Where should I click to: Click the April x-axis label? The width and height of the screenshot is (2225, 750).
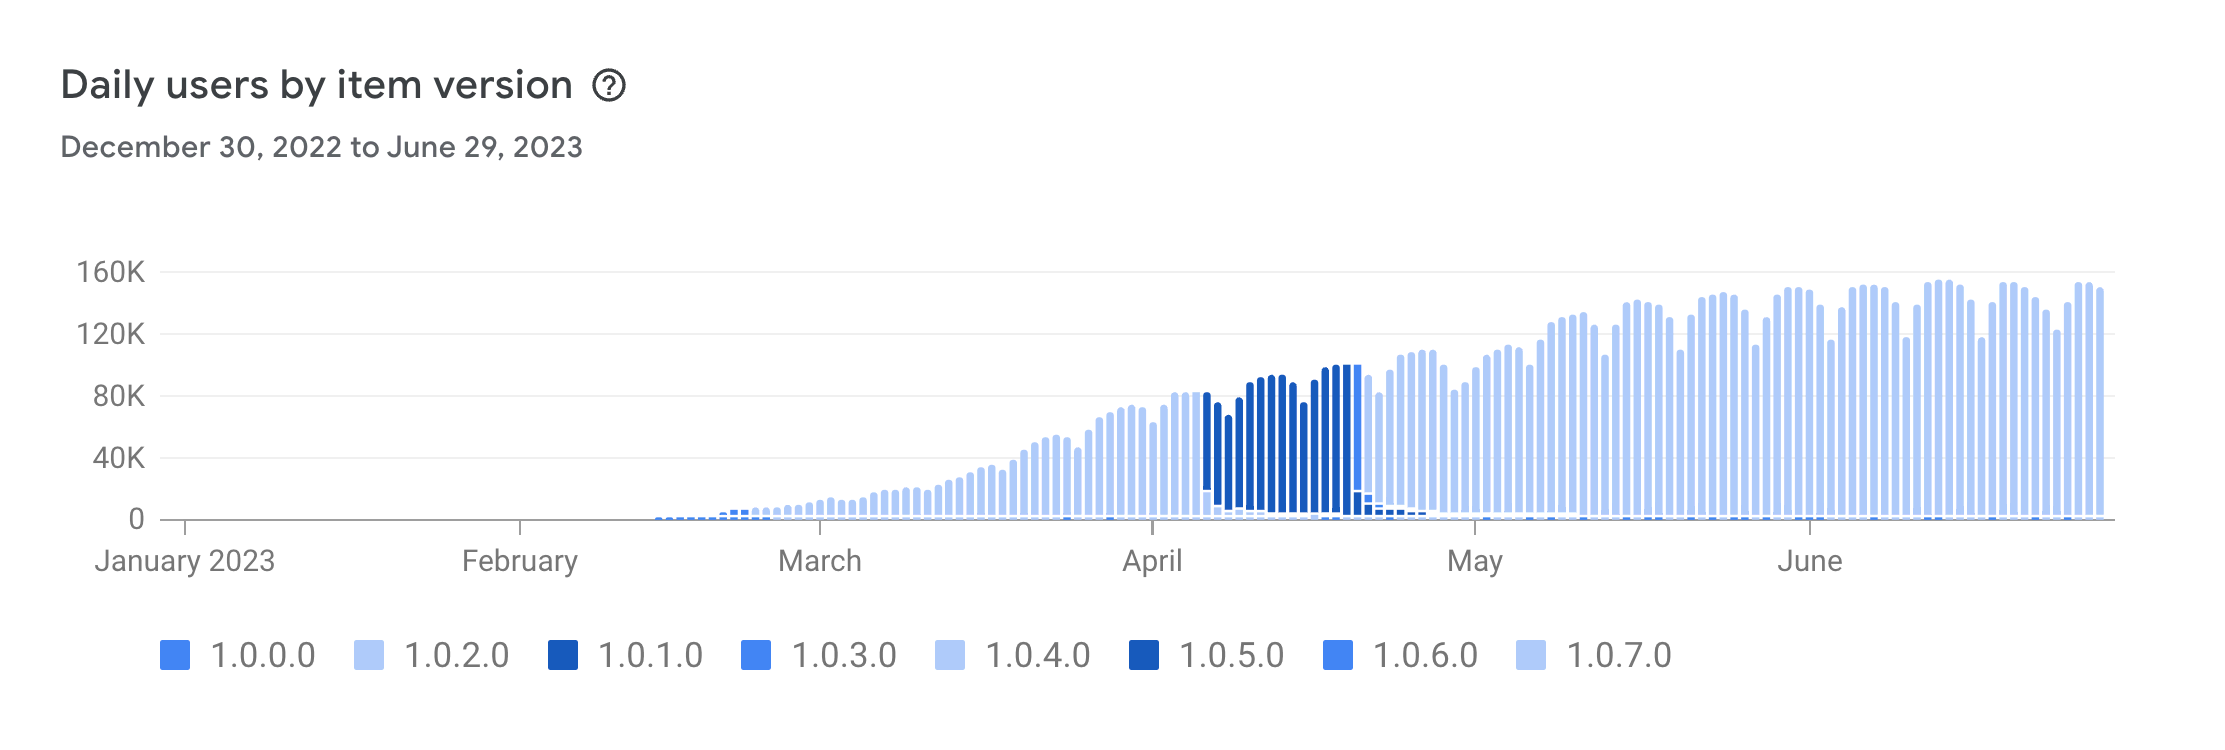pyautogui.click(x=1152, y=561)
